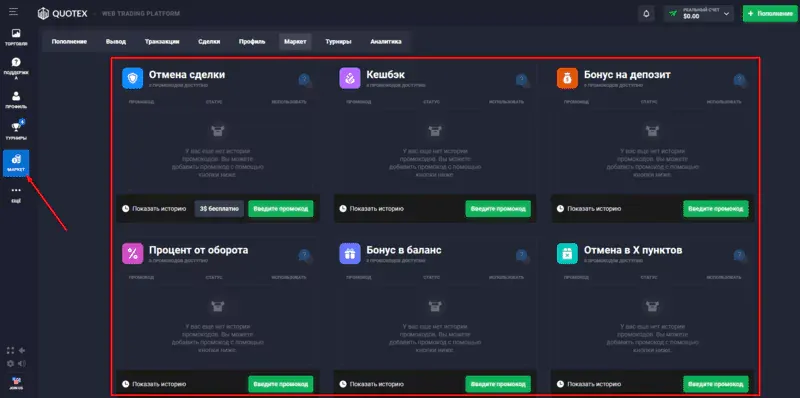
Task: Show history for Кешбэк card
Action: (x=371, y=209)
